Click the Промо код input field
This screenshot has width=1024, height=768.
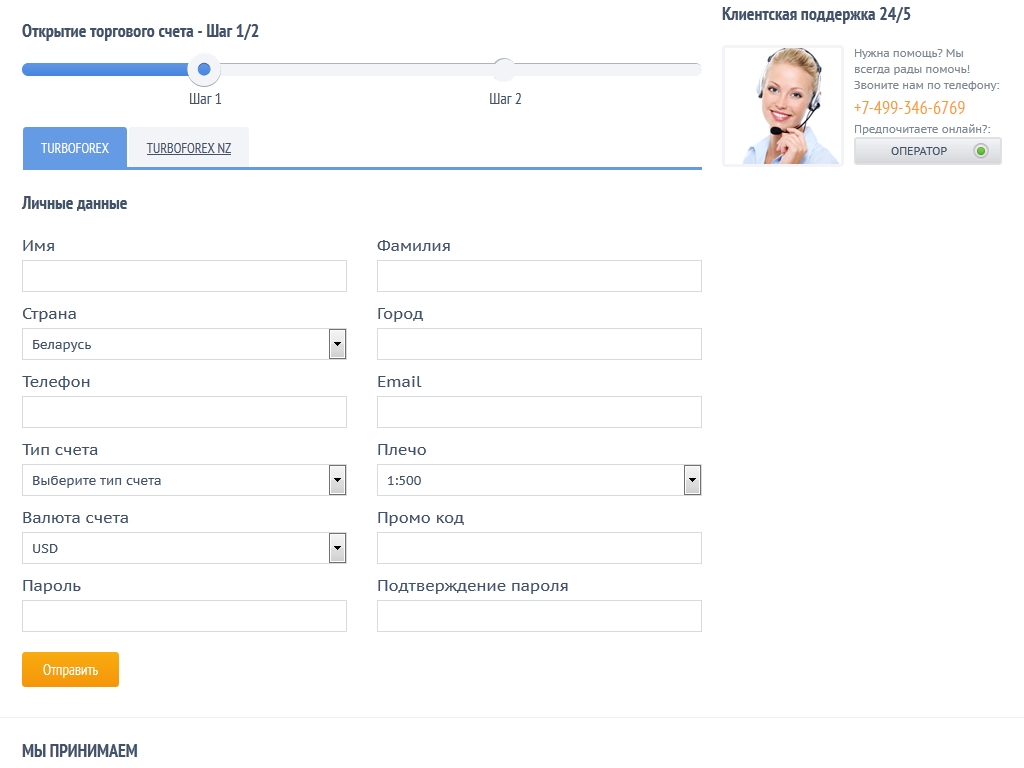pyautogui.click(x=539, y=548)
